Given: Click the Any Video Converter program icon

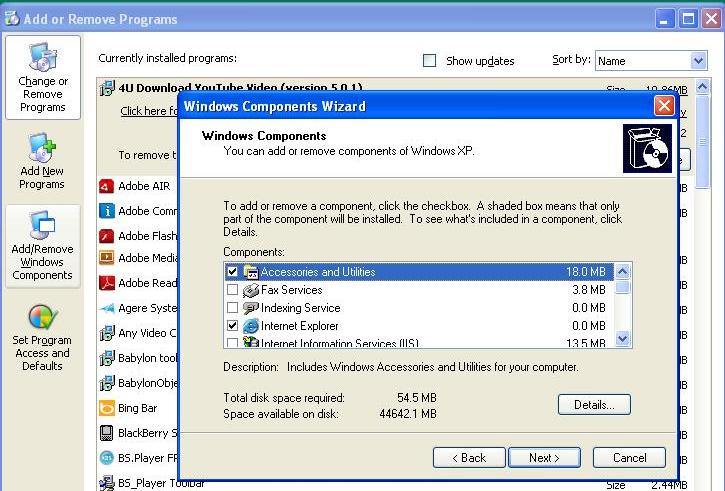Looking at the screenshot, I should pos(107,333).
